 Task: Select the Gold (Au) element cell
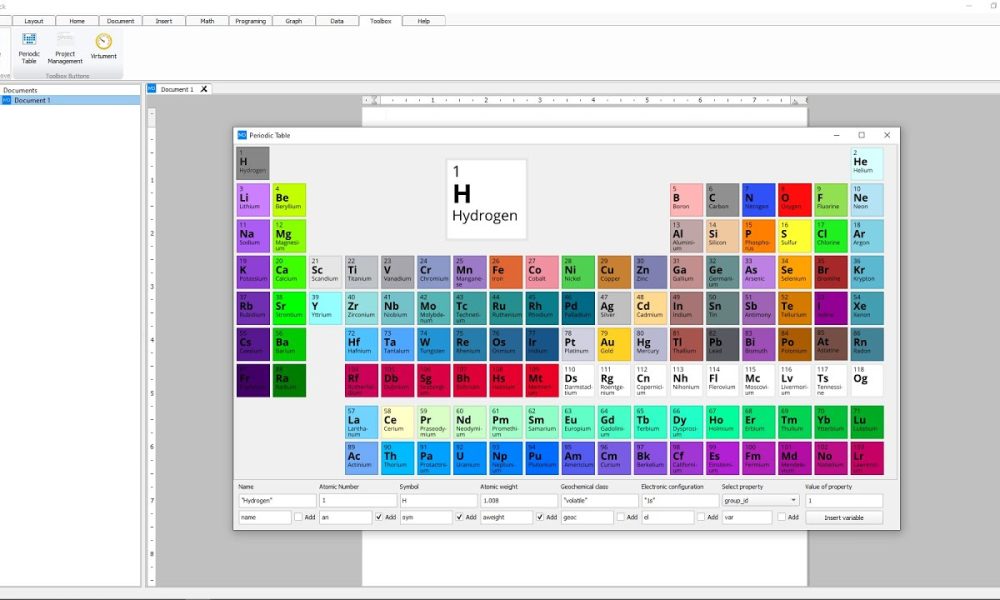click(614, 344)
